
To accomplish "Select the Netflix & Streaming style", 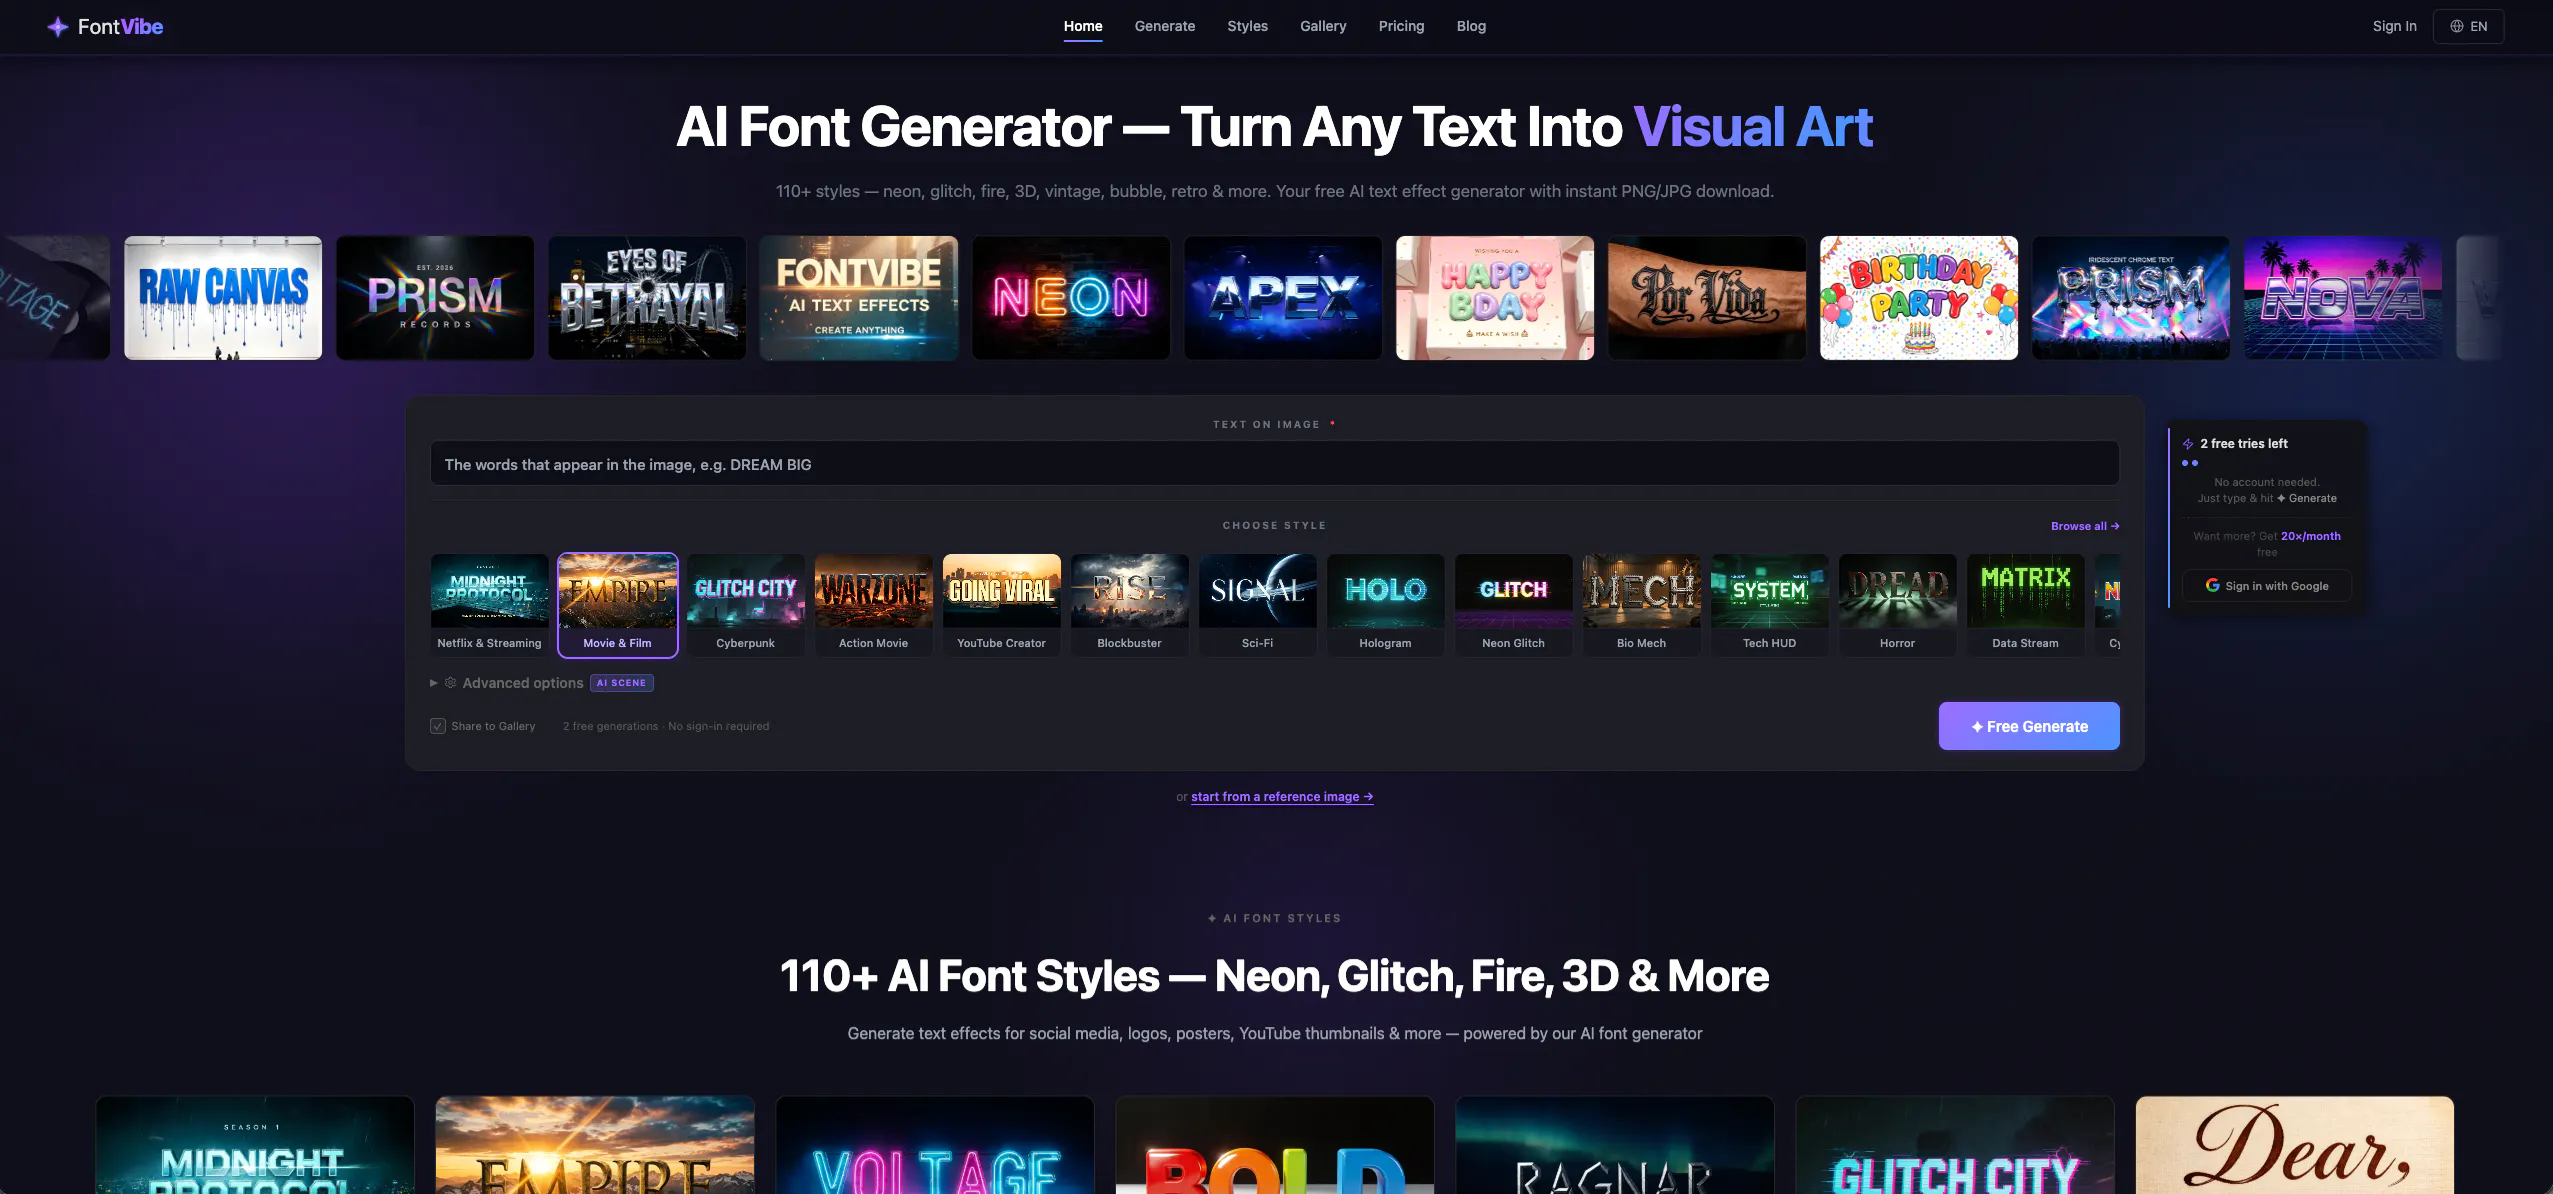I will pos(489,605).
